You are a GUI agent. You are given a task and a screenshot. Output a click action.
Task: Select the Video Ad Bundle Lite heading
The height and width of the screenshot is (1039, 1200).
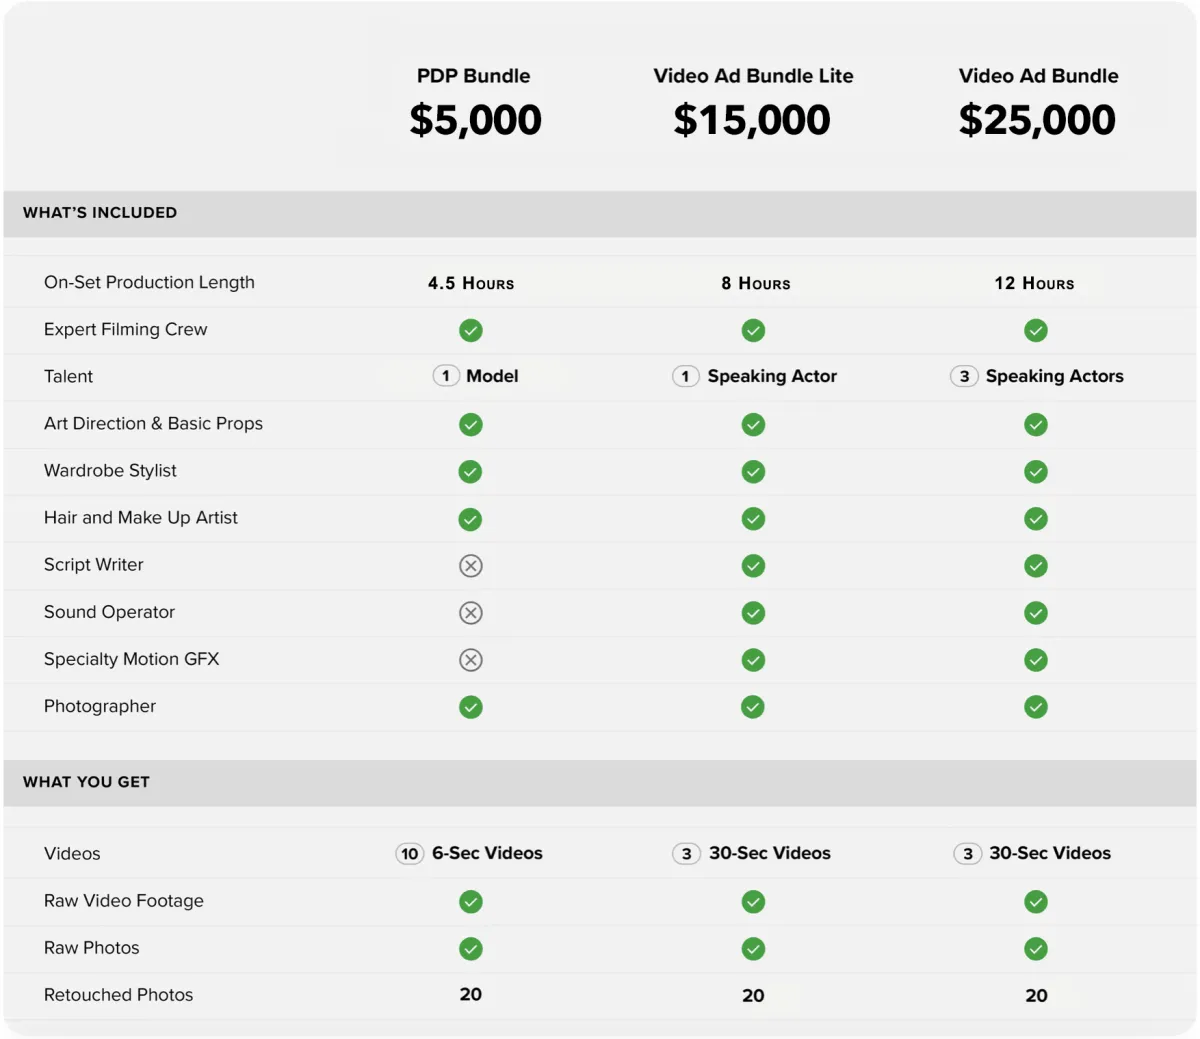pyautogui.click(x=753, y=76)
